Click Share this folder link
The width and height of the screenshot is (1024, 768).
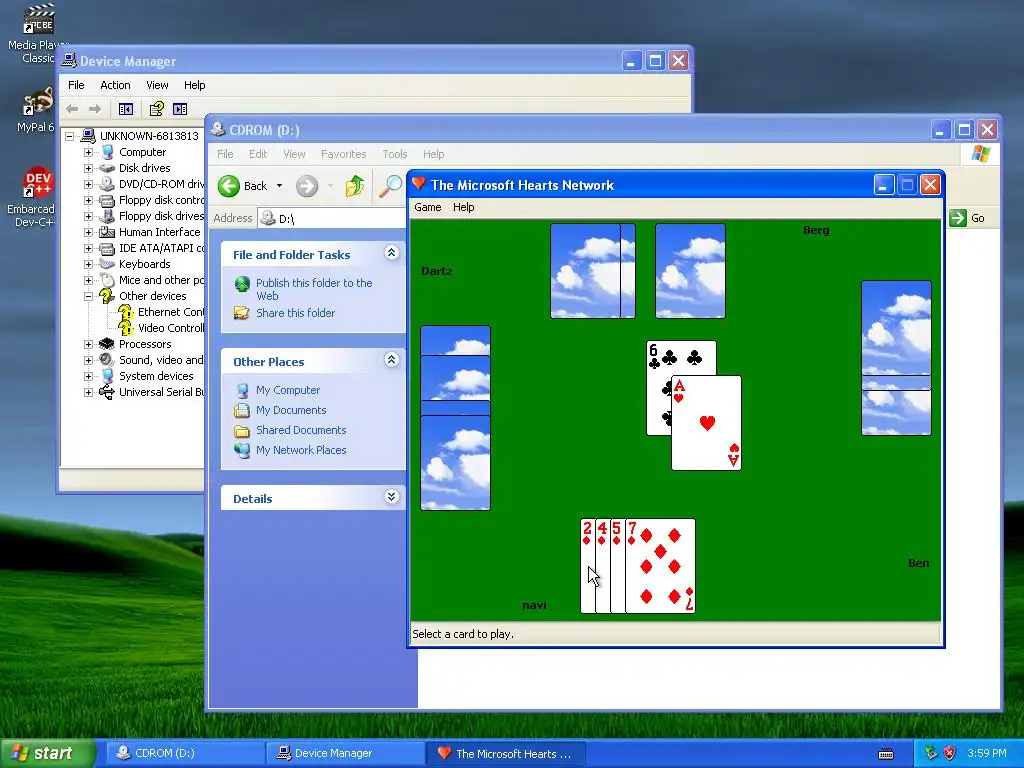click(295, 313)
